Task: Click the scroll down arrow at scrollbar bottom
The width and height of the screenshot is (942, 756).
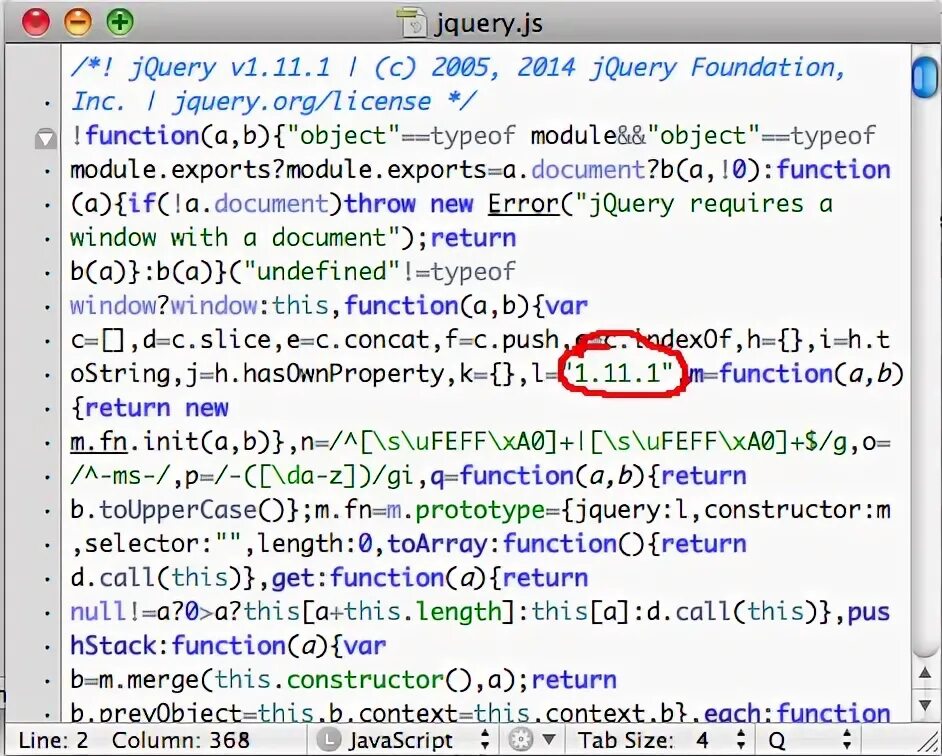Action: click(x=925, y=704)
